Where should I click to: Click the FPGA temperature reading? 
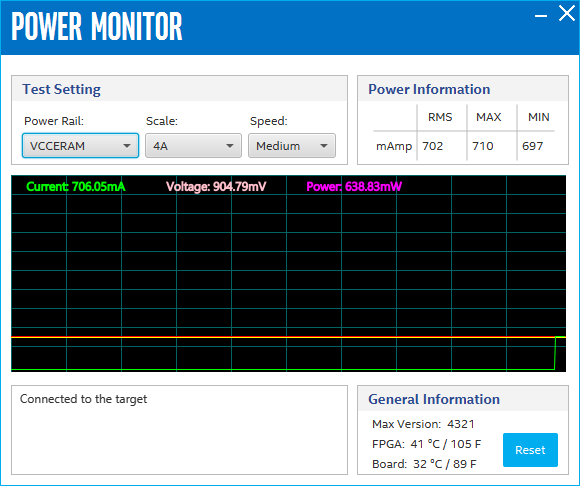[426, 443]
